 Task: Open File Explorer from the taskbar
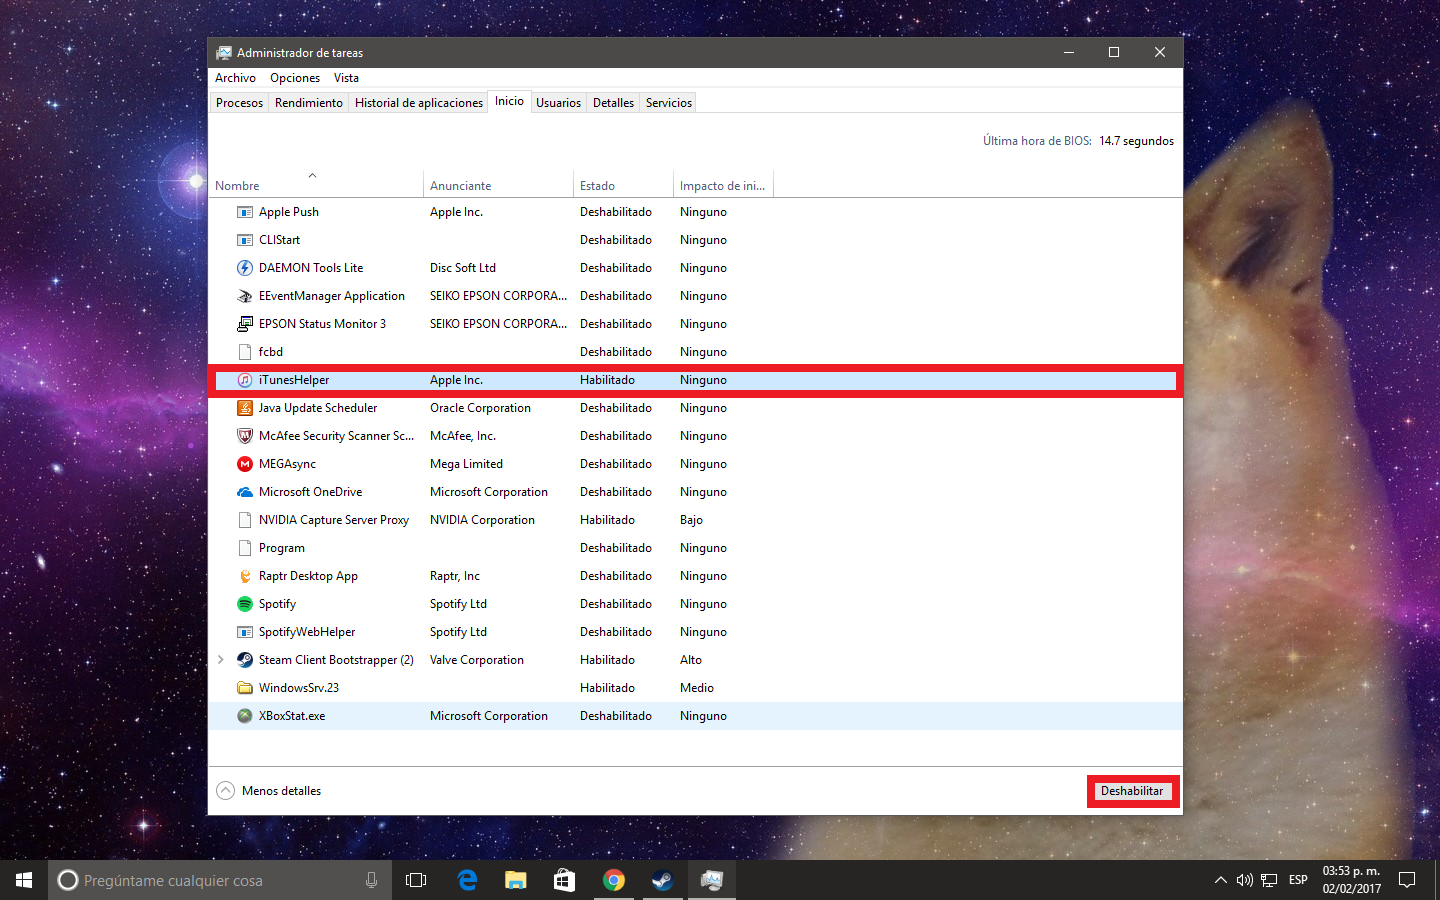516,880
